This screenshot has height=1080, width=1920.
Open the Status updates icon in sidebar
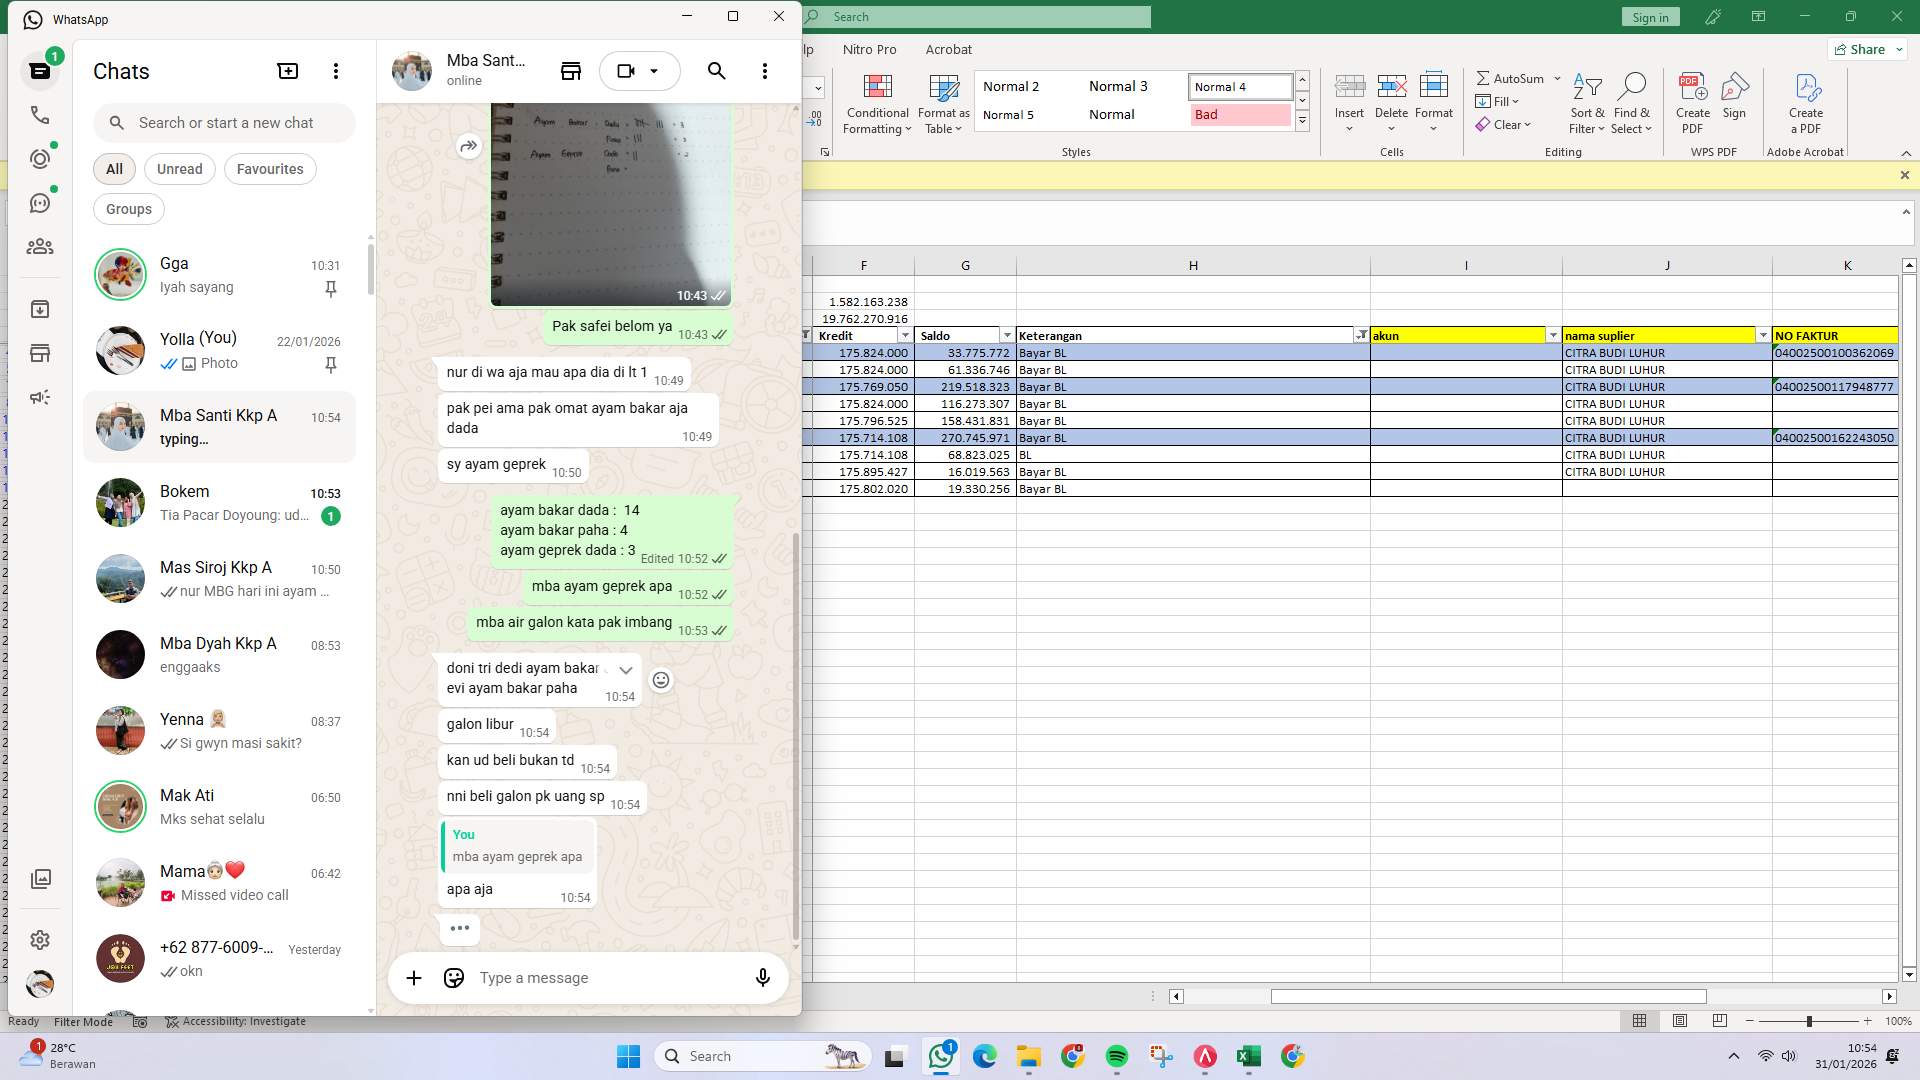pyautogui.click(x=40, y=158)
